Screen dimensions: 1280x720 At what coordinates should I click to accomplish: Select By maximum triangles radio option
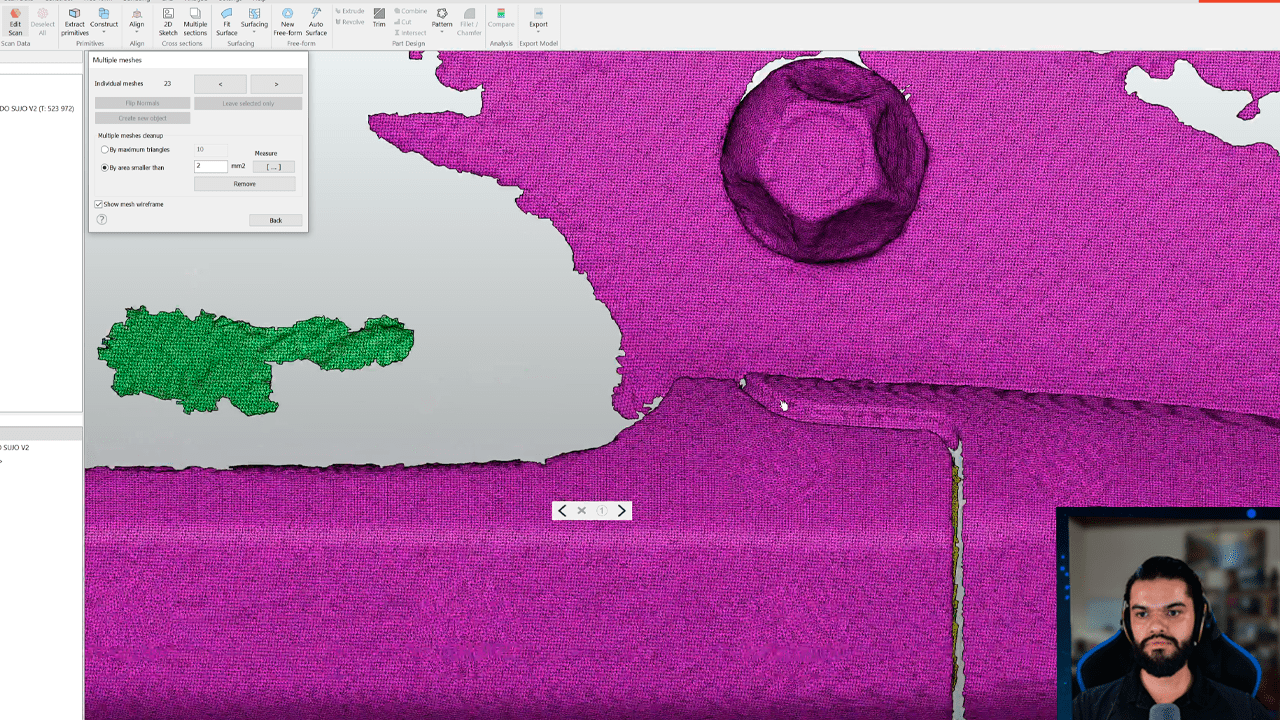click(x=105, y=150)
